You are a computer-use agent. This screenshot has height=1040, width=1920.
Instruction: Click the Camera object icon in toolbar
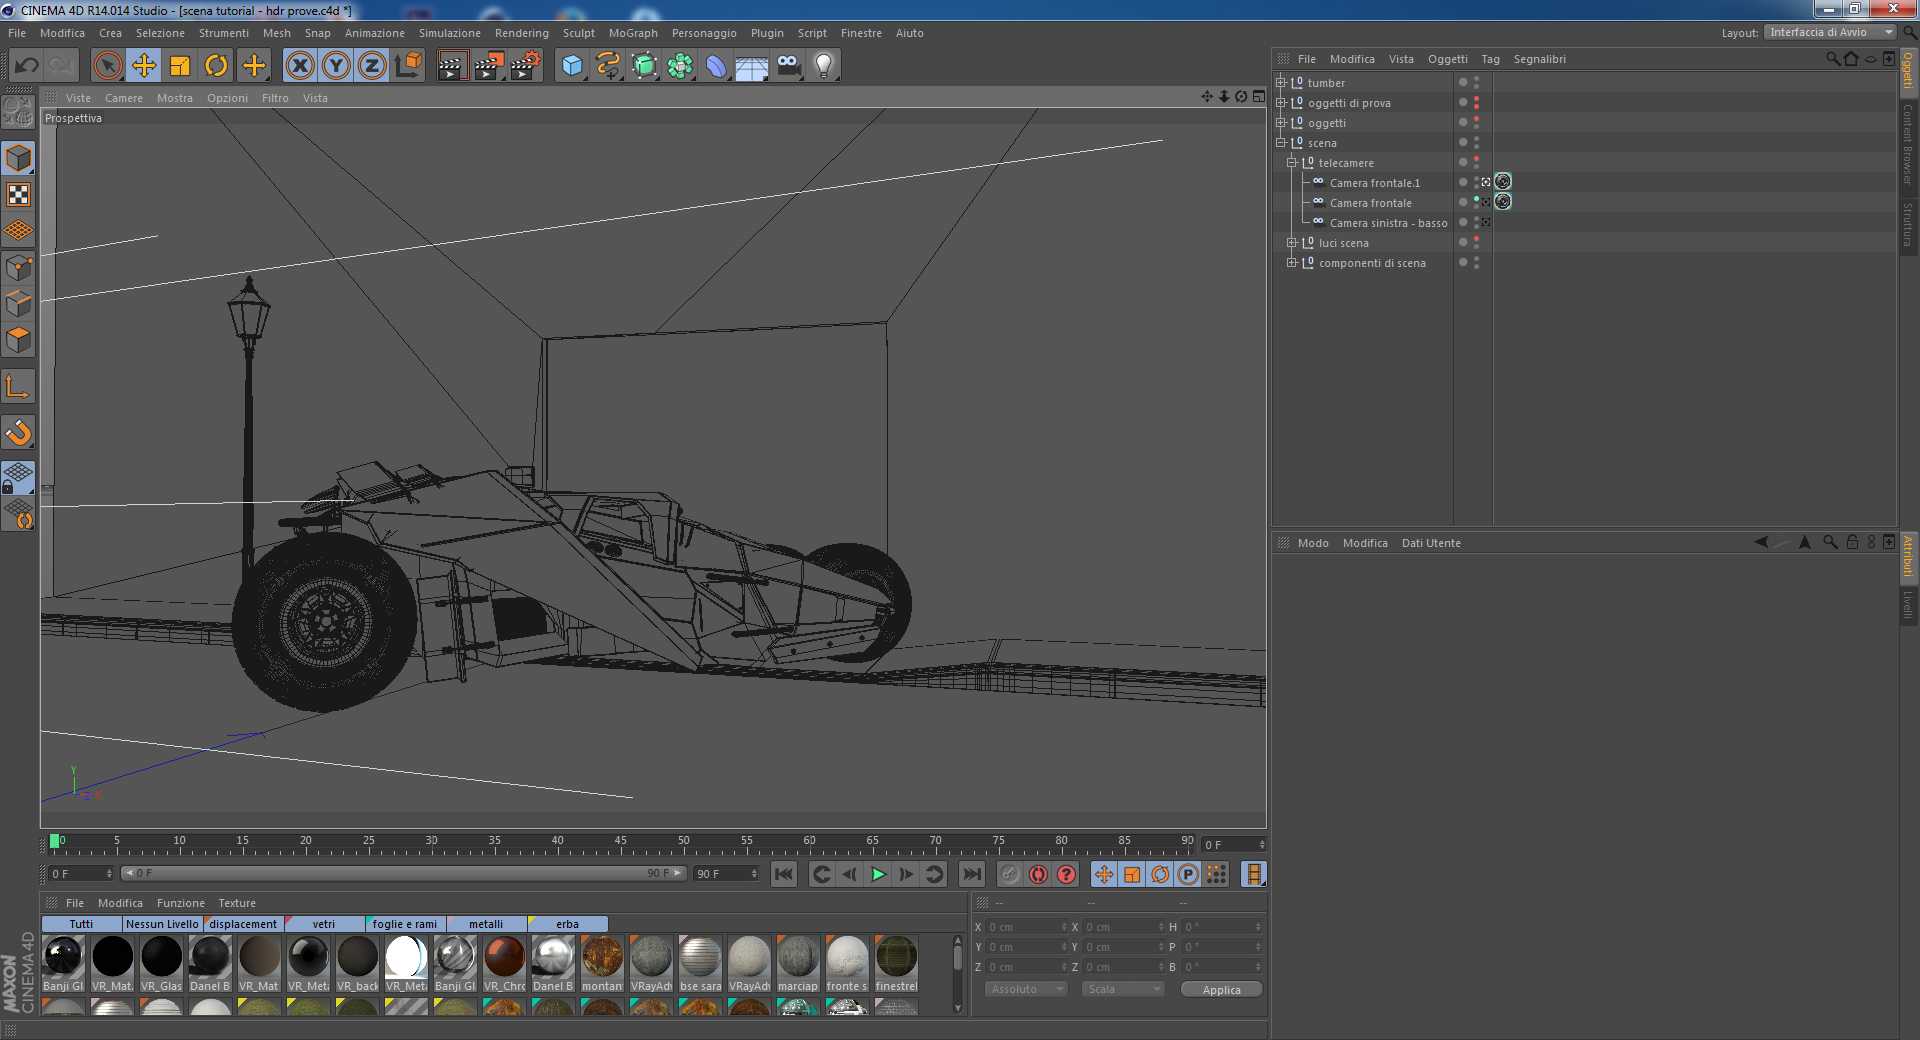[788, 66]
